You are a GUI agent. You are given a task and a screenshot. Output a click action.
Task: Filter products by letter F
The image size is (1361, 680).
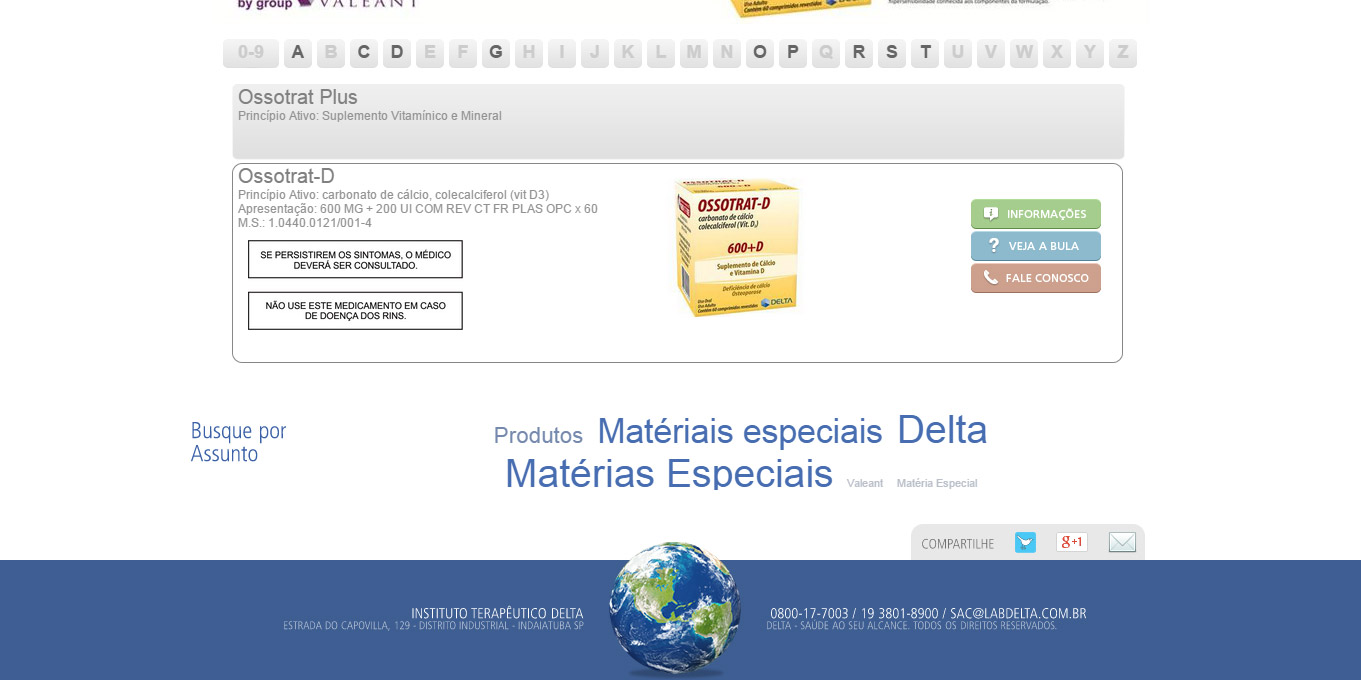click(x=463, y=53)
